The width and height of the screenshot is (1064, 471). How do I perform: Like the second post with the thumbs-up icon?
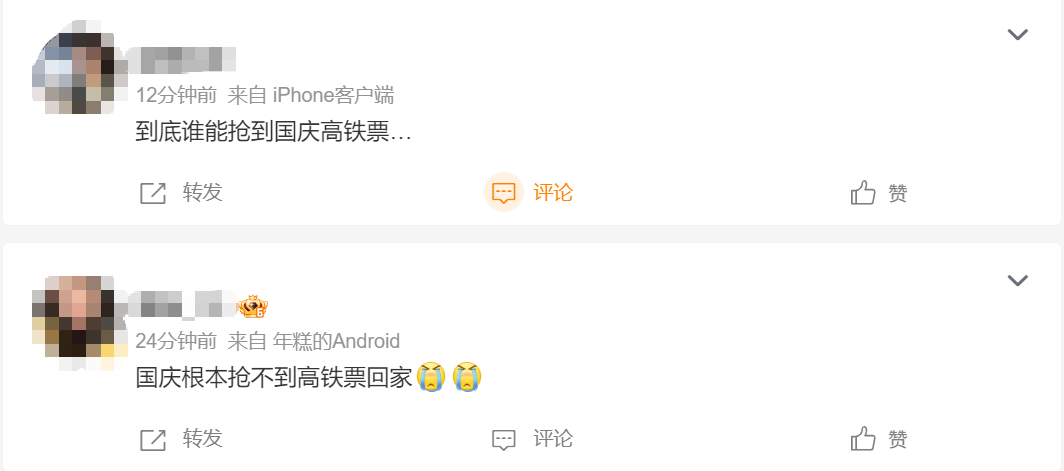point(863,439)
